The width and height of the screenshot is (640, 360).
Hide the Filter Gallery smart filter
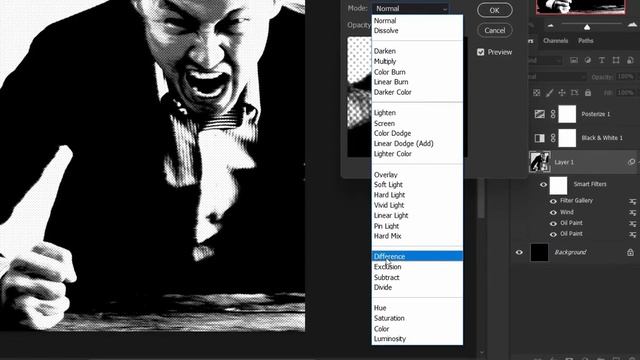[553, 201]
